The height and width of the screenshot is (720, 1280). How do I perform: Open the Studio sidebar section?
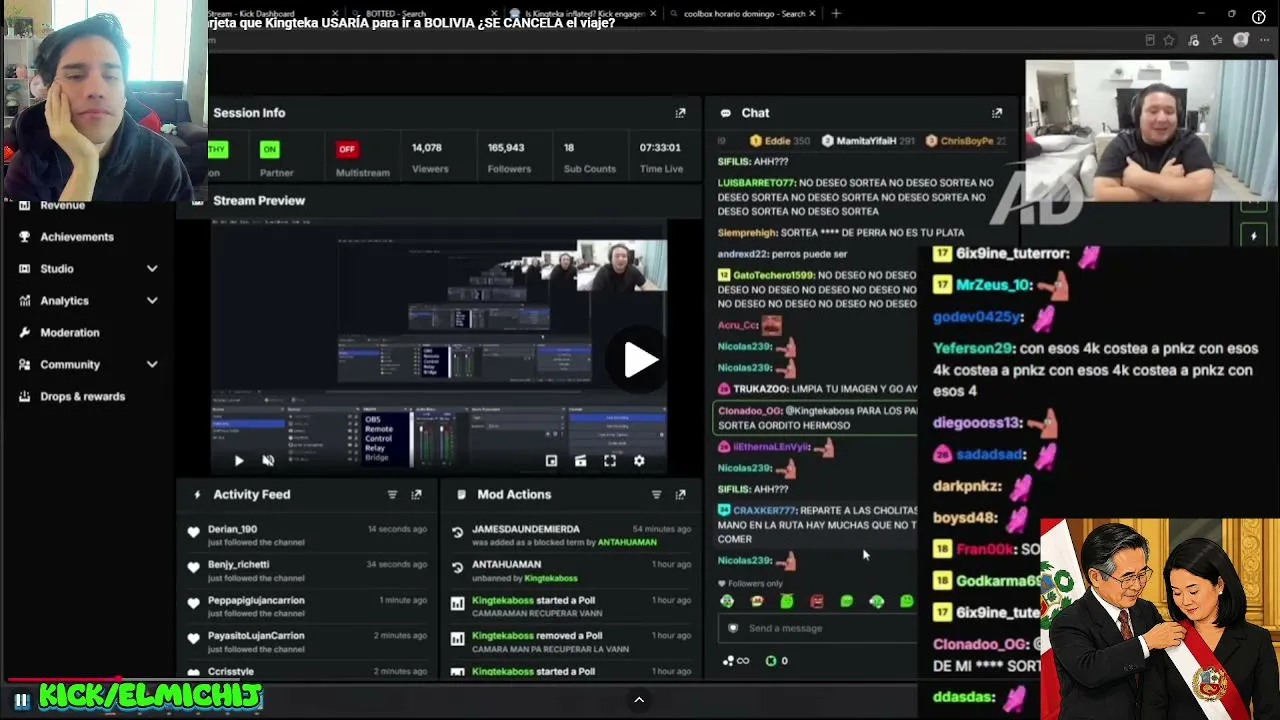57,269
